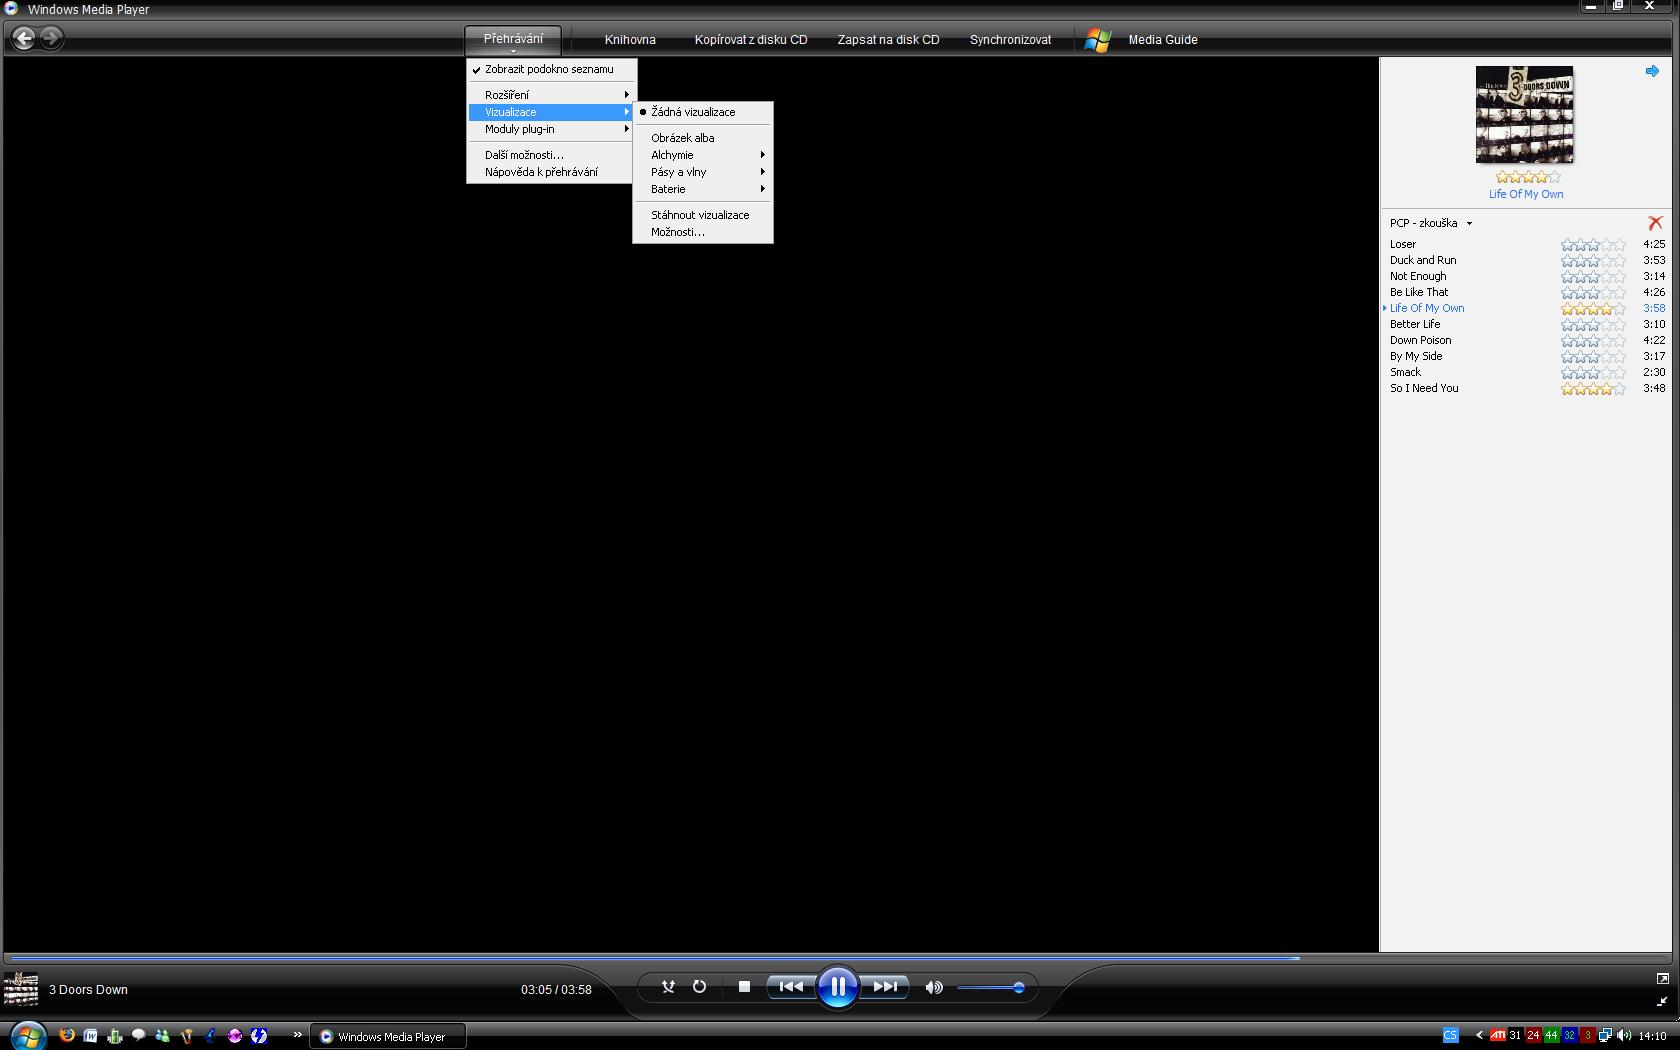Open the paint brushes icon in quick launch

point(187,1036)
